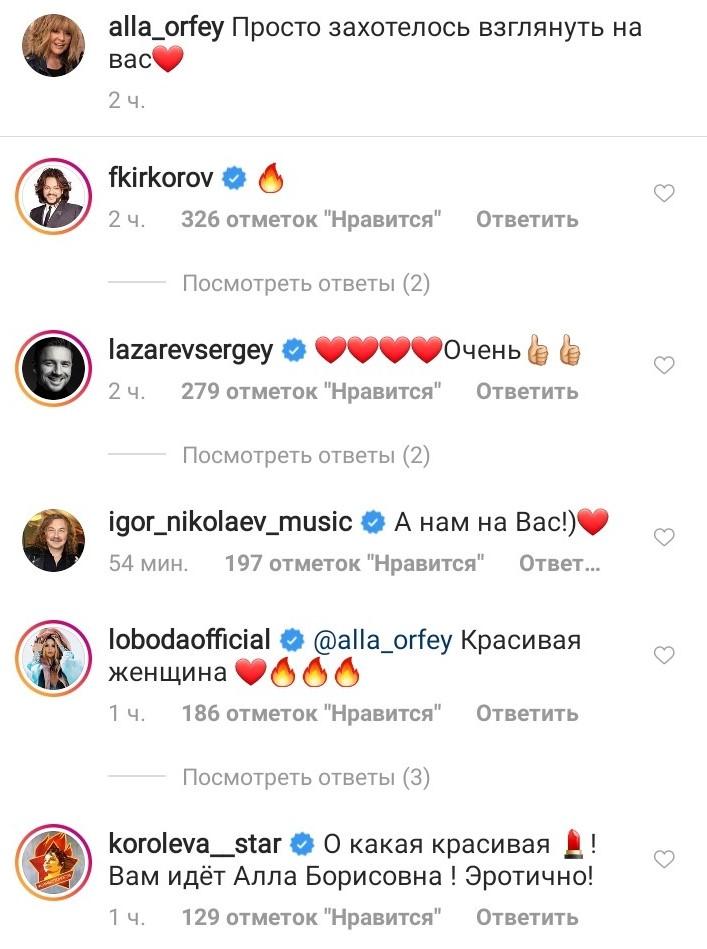The image size is (707, 949).
Task: Reply to fkirkorov's fire emoji comment
Action: tap(527, 220)
